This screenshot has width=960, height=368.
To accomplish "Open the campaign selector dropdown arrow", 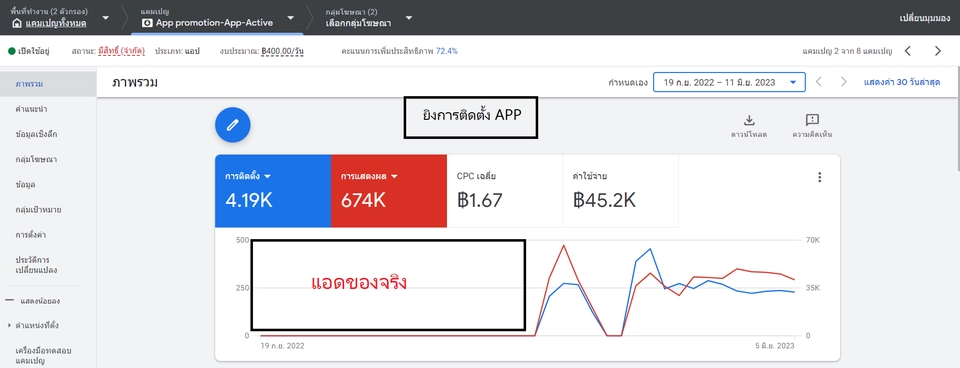I will [x=290, y=18].
